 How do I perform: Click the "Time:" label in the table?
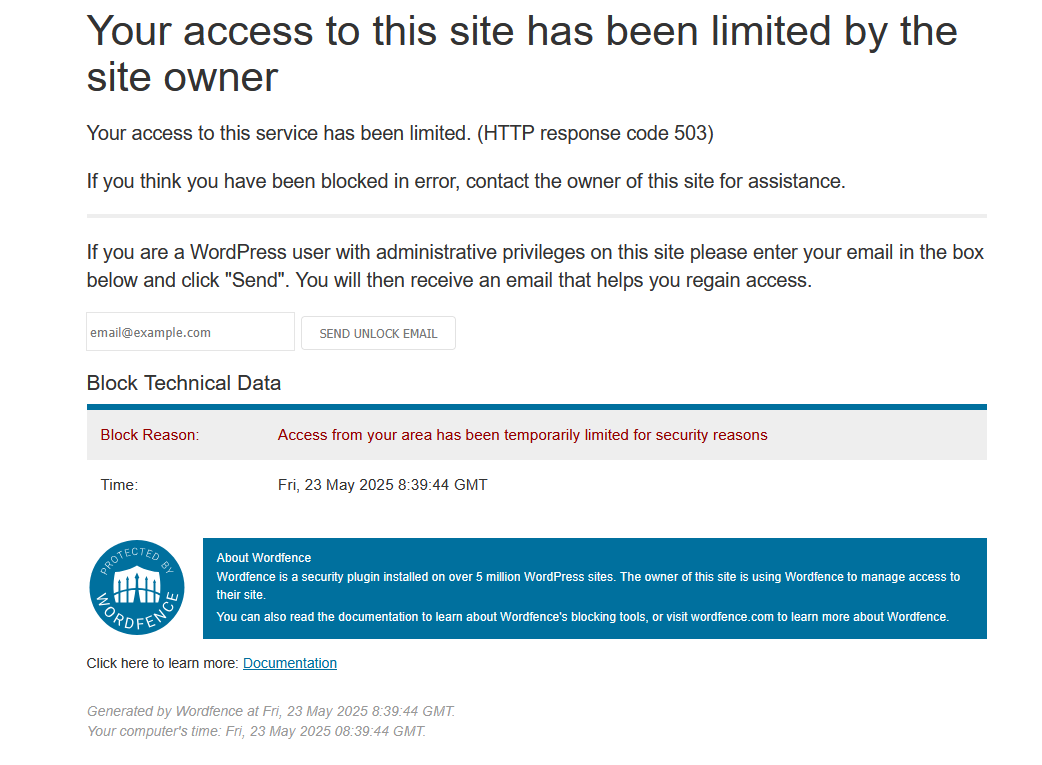(119, 485)
